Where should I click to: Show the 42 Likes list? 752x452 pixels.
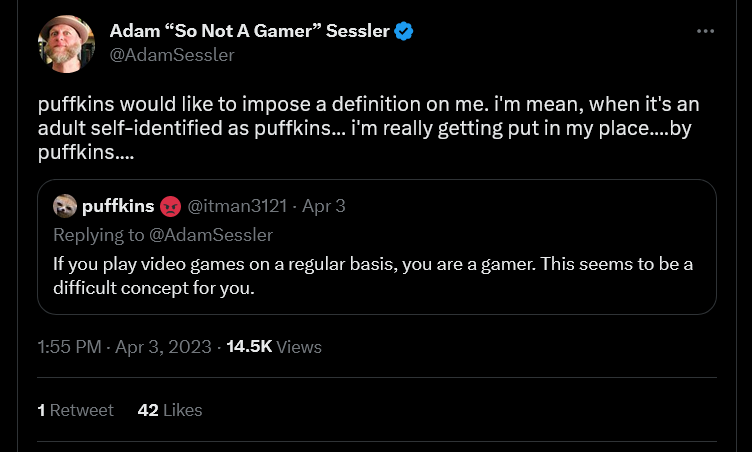(170, 410)
